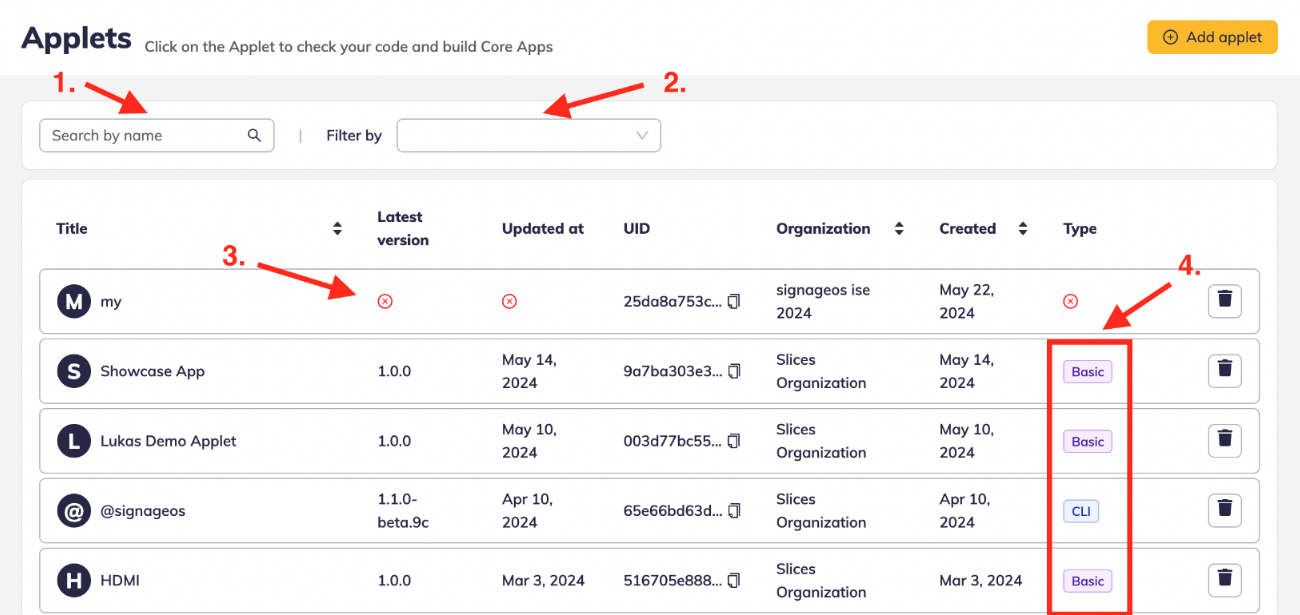Viewport: 1300px width, 615px height.
Task: Click the search magnifier icon
Action: click(255, 136)
